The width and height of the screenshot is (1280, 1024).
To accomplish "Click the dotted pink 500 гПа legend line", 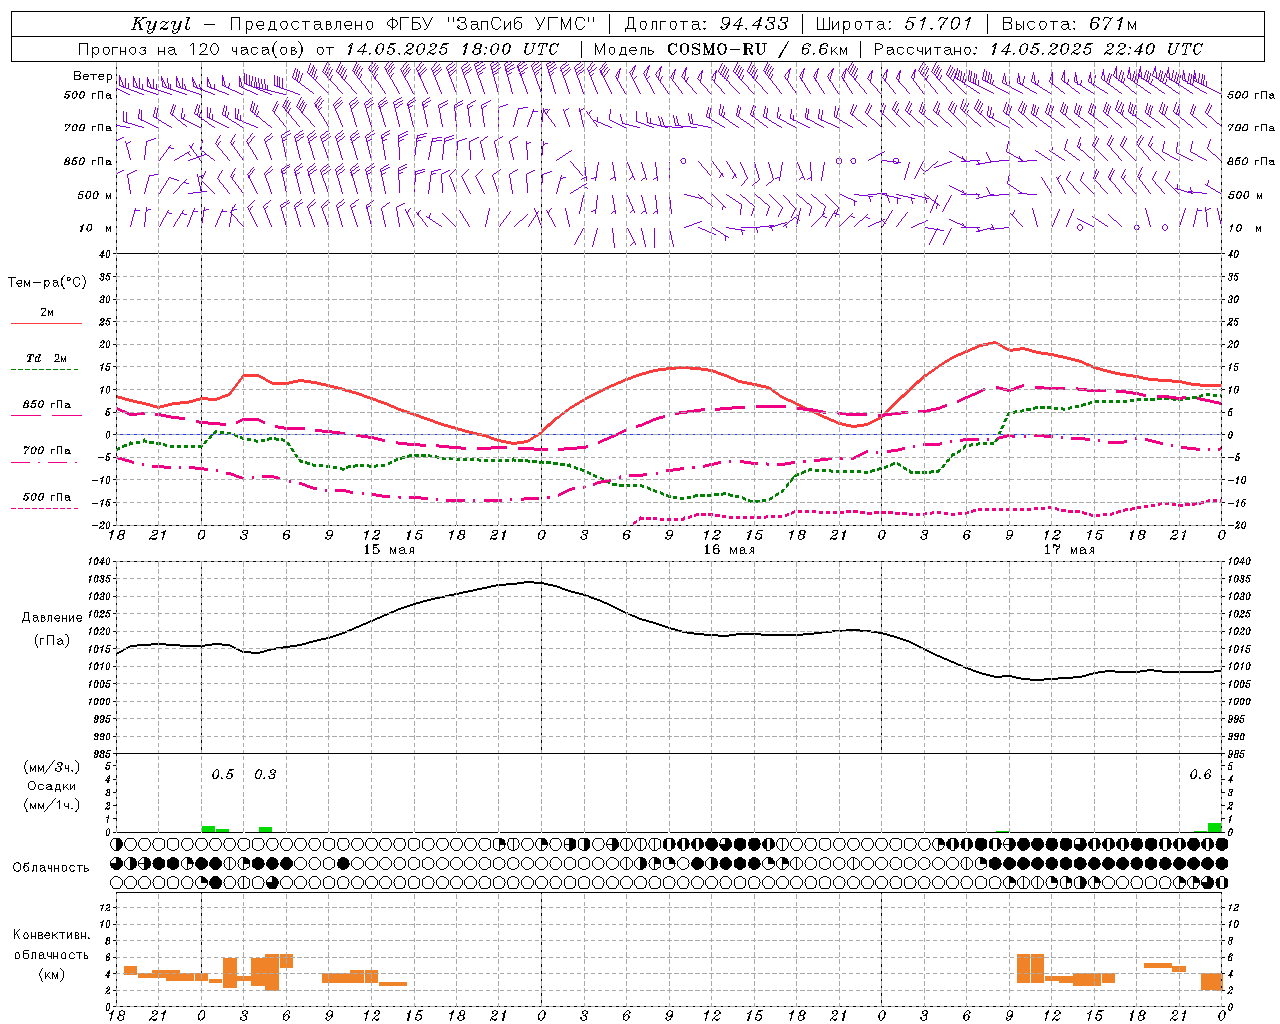I will click(x=44, y=509).
